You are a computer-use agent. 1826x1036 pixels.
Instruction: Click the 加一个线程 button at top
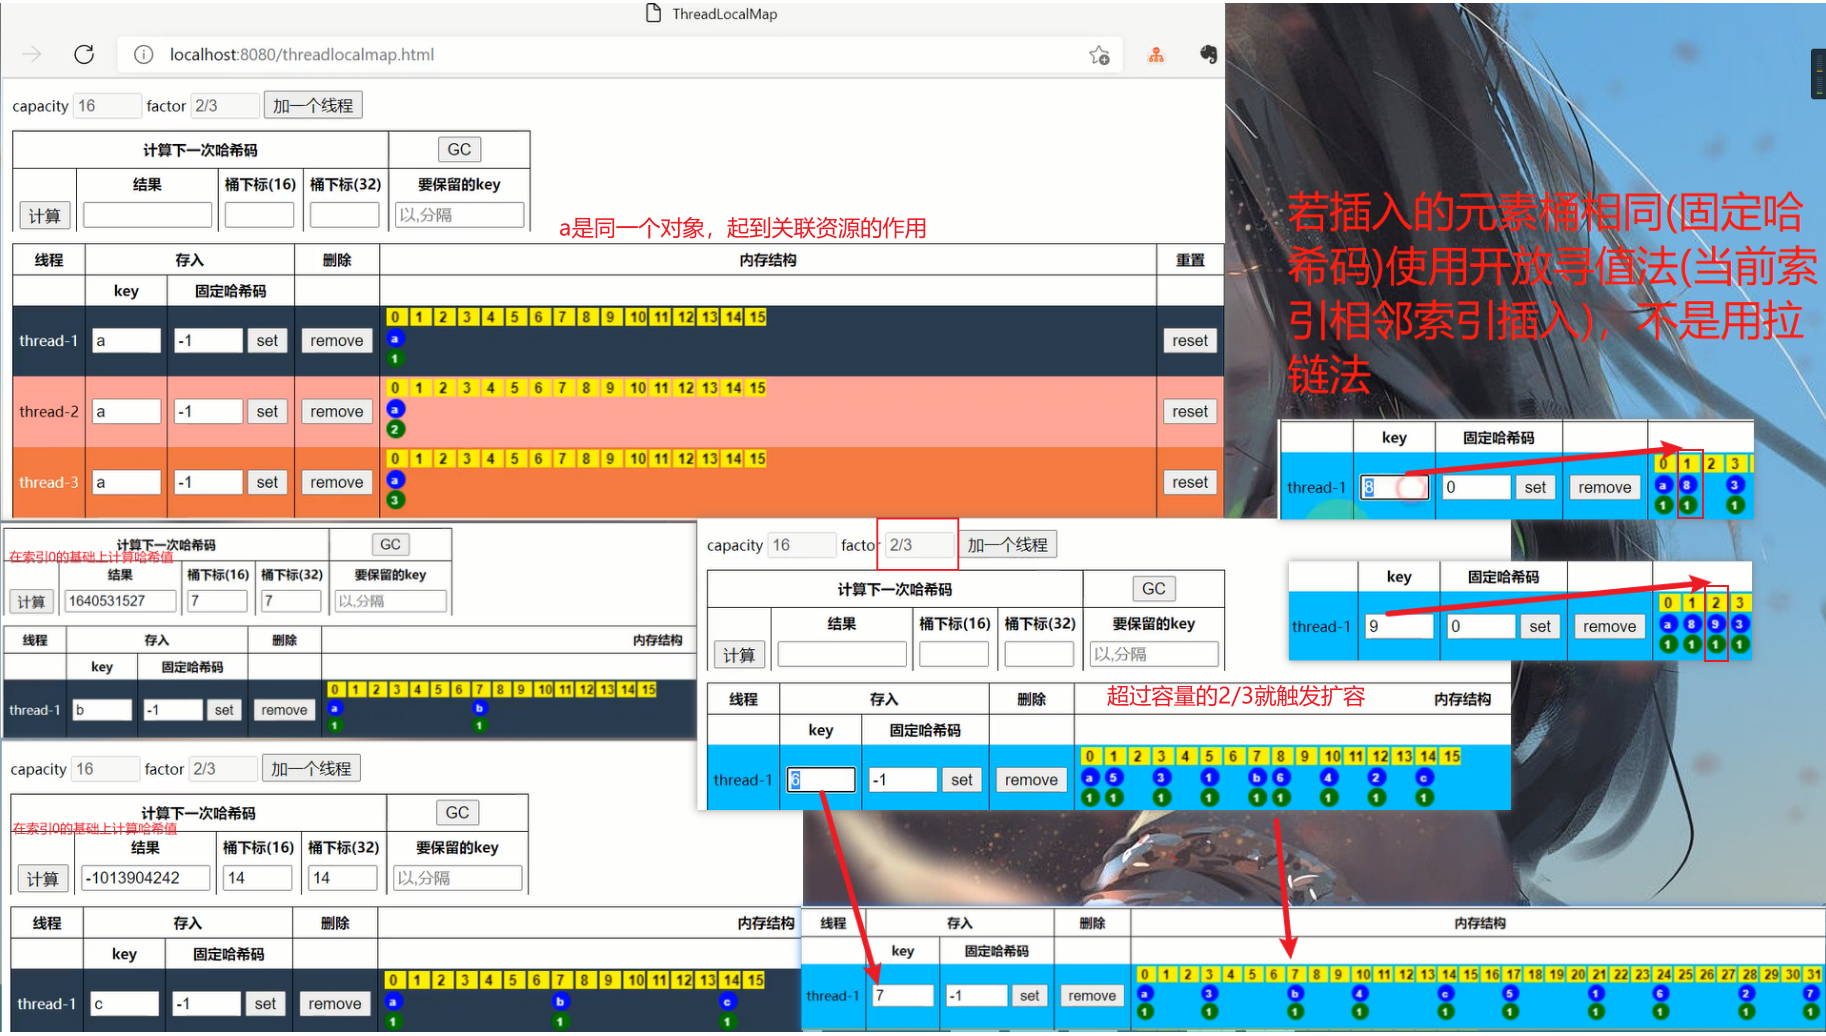(x=313, y=105)
